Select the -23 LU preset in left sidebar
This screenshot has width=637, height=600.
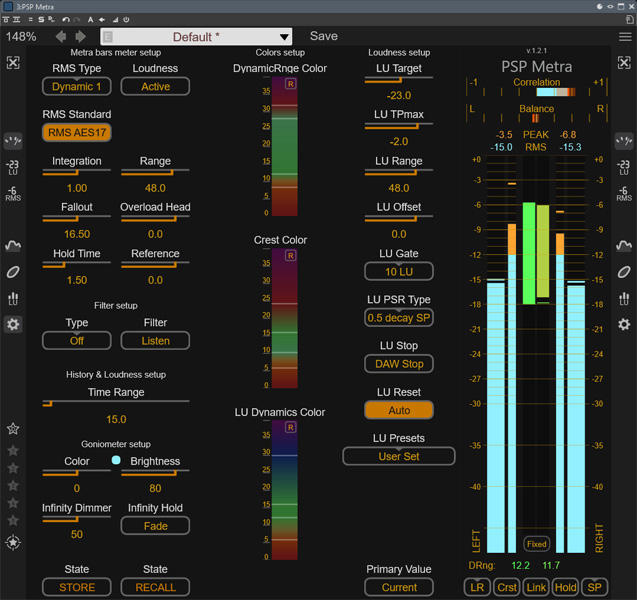point(13,168)
